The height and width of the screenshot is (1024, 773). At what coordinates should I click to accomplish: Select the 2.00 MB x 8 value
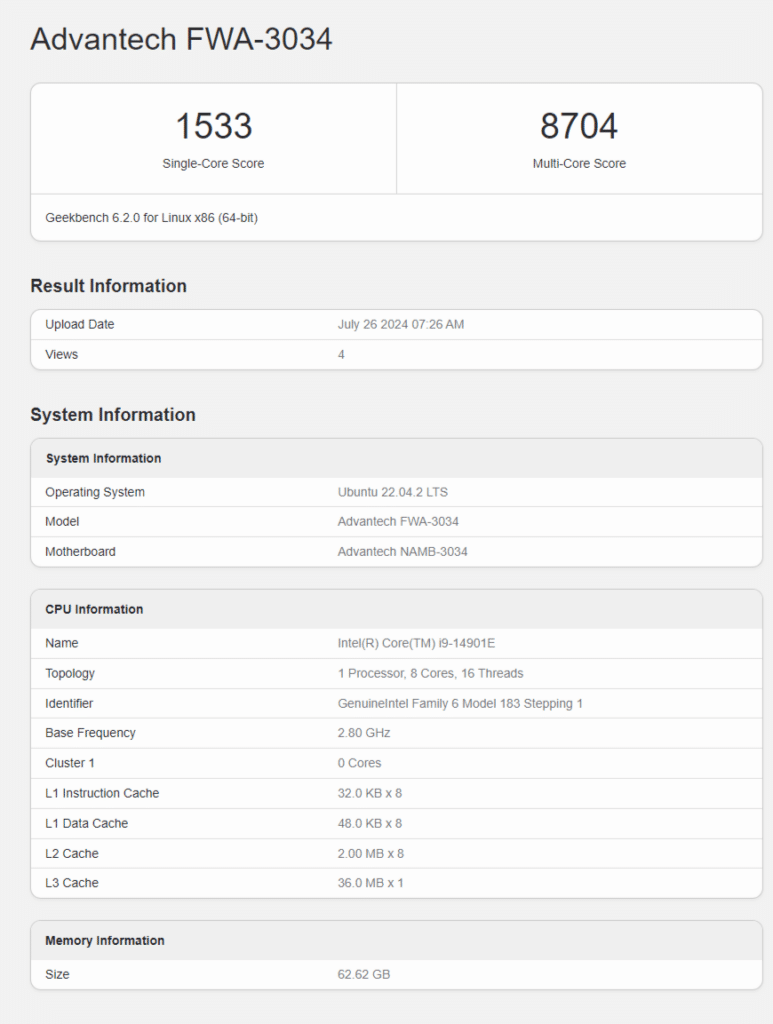tap(371, 853)
